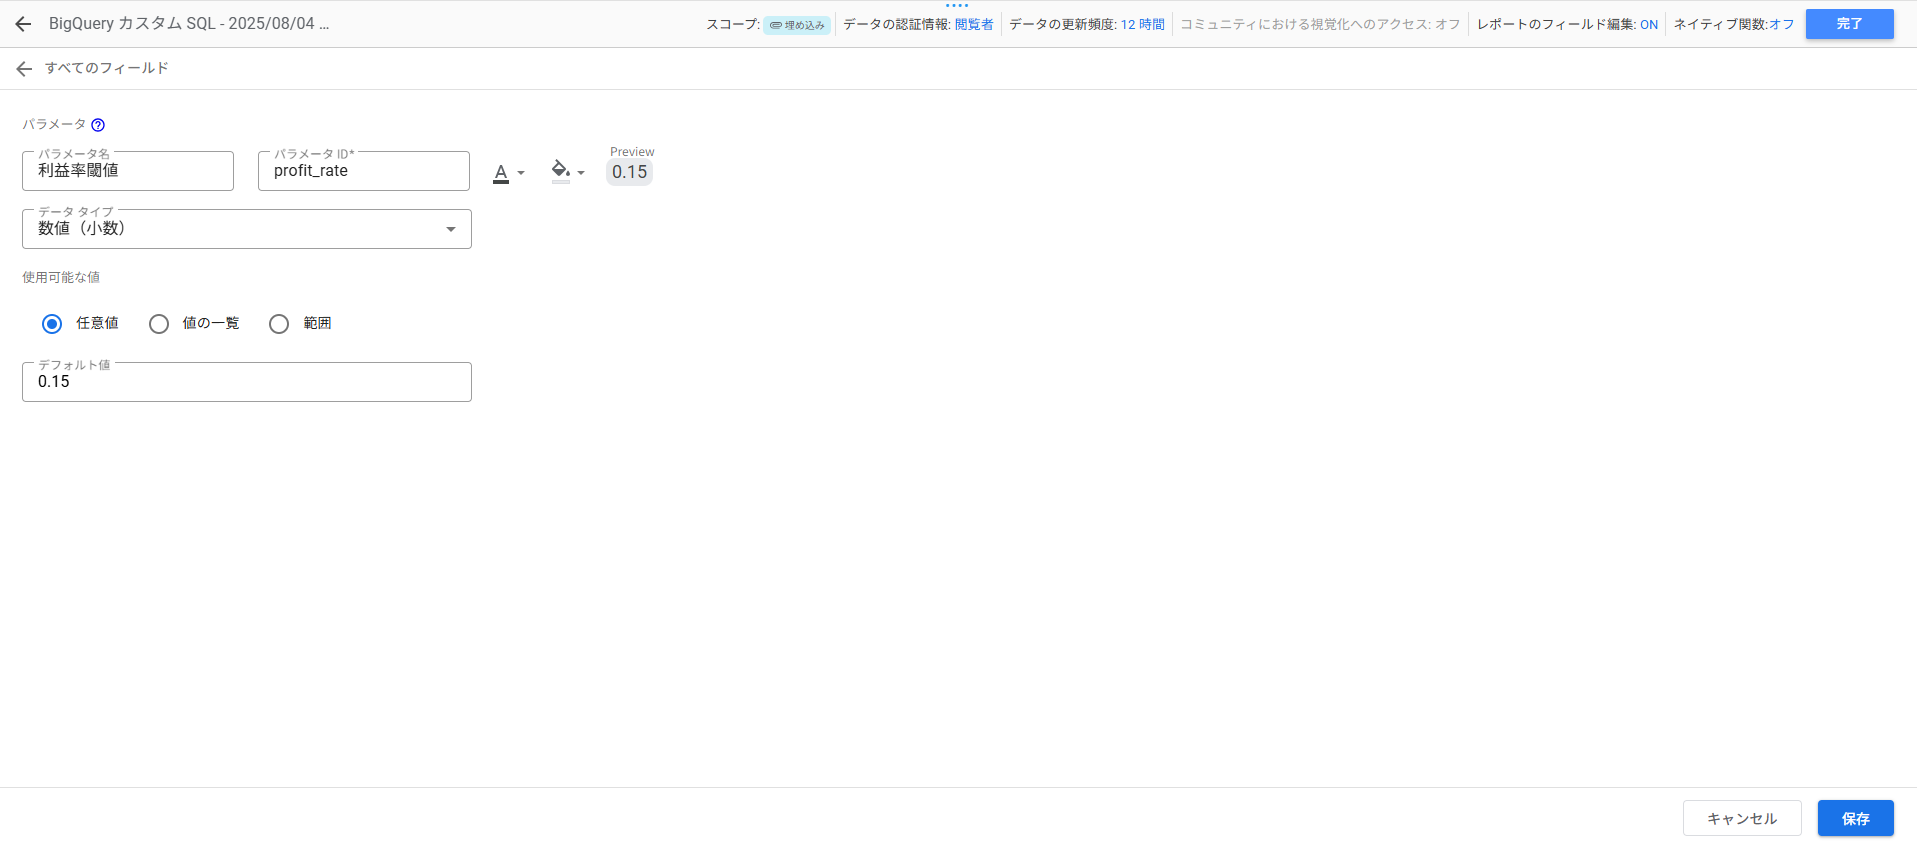
Task: Click the 保存 button
Action: pyautogui.click(x=1856, y=818)
